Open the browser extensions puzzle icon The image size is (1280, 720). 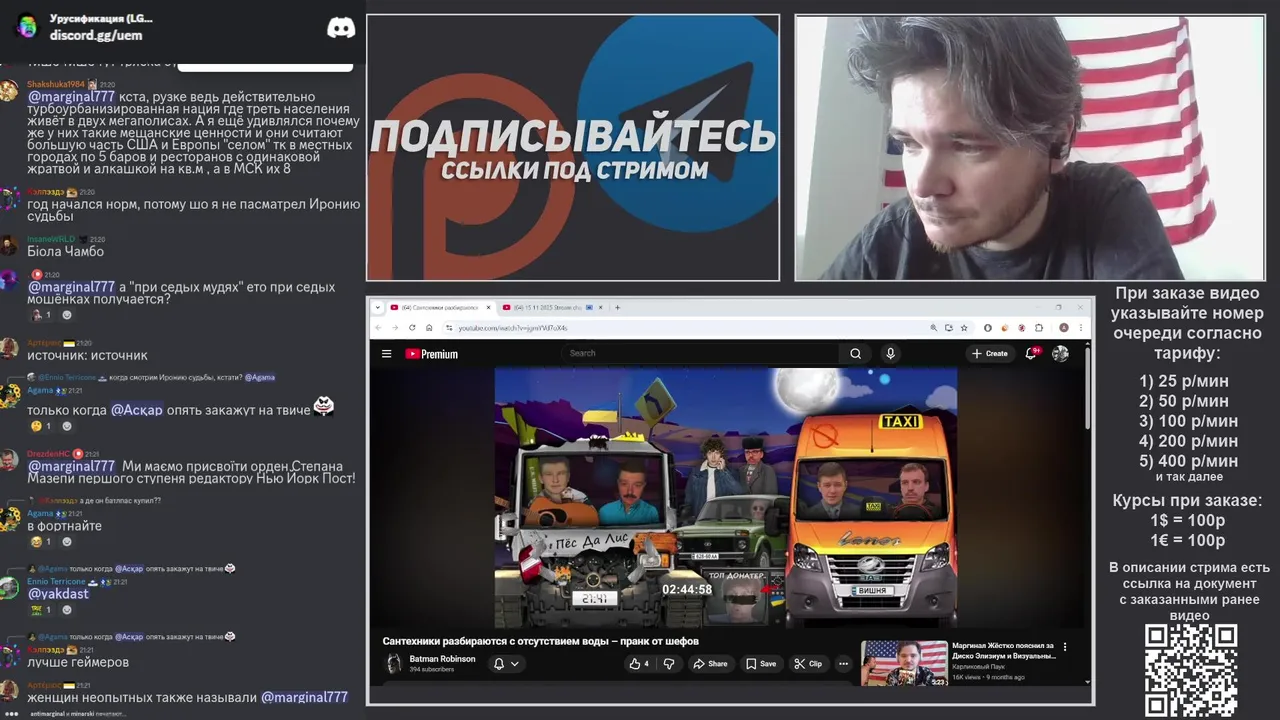[1039, 328]
